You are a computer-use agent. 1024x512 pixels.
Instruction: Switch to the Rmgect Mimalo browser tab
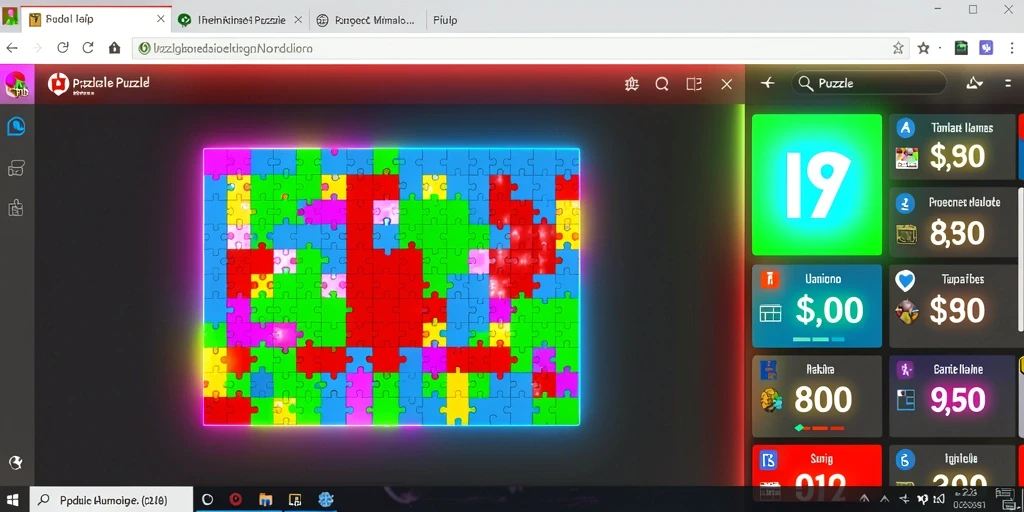pos(366,20)
